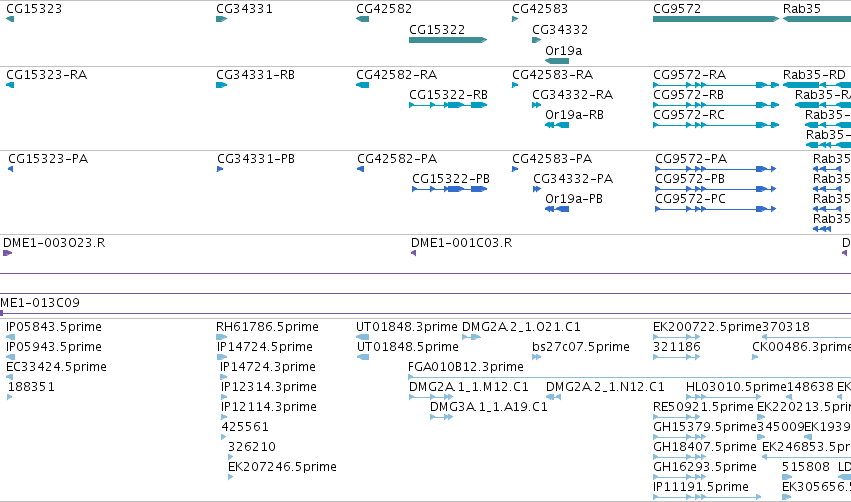
Task: Select the DME1-003023.R feature label
Action: coord(54,243)
